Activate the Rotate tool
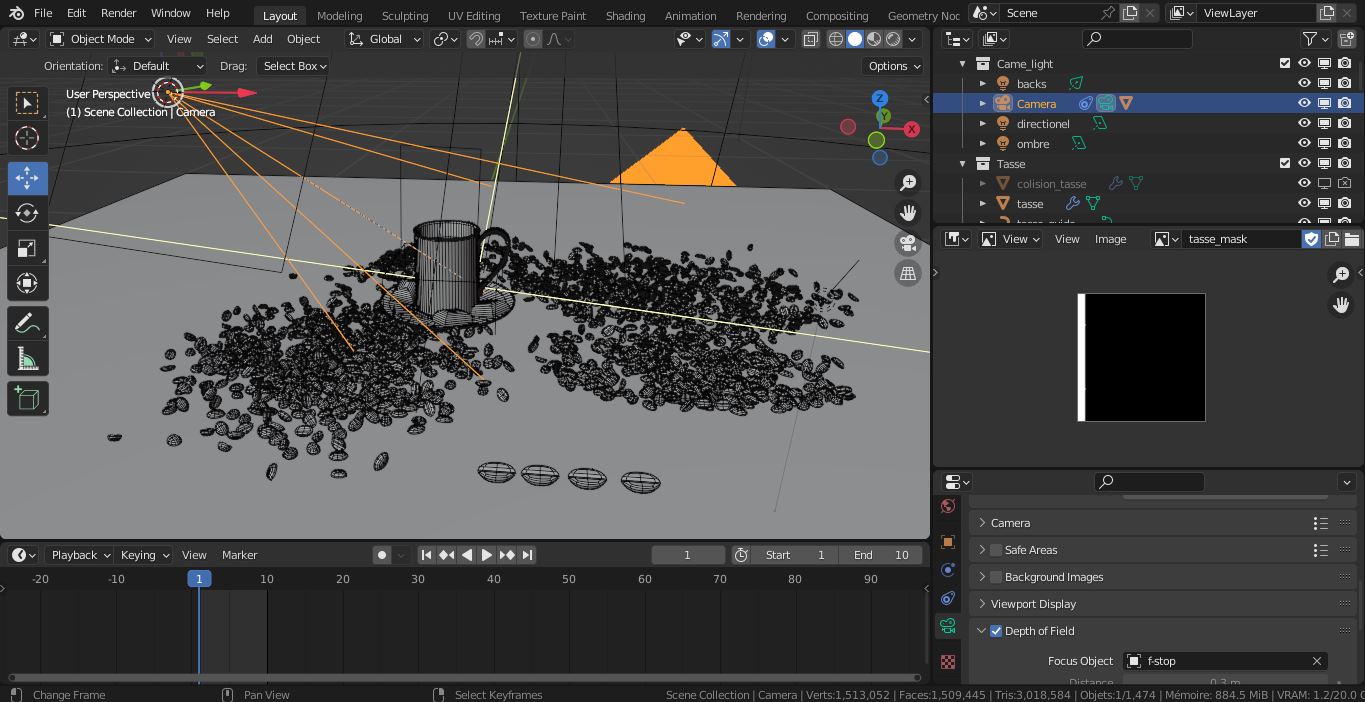Image resolution: width=1365 pixels, height=702 pixels. click(27, 213)
